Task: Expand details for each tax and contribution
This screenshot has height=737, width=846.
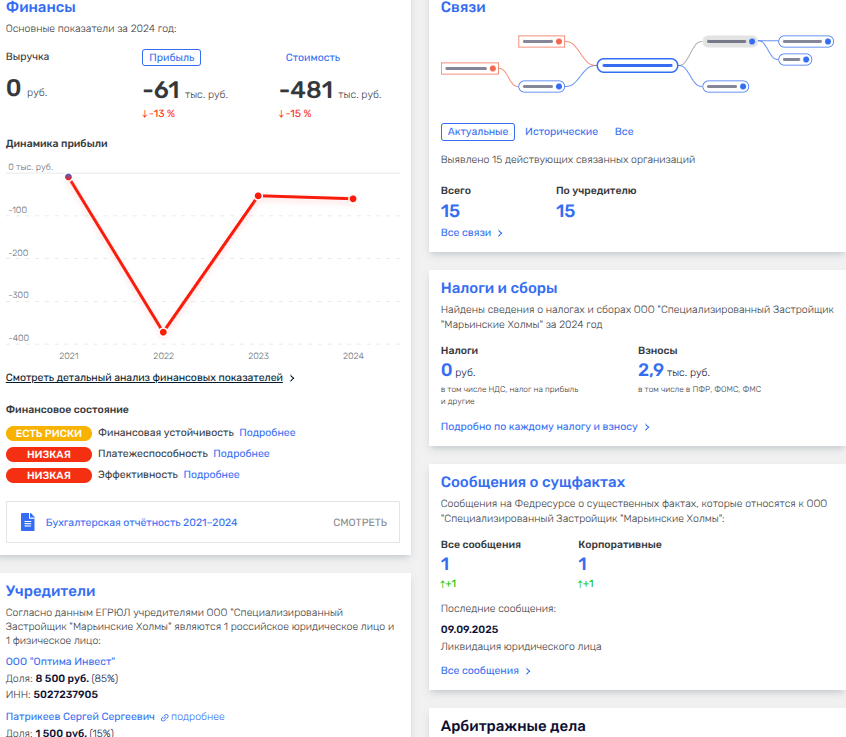Action: [545, 427]
